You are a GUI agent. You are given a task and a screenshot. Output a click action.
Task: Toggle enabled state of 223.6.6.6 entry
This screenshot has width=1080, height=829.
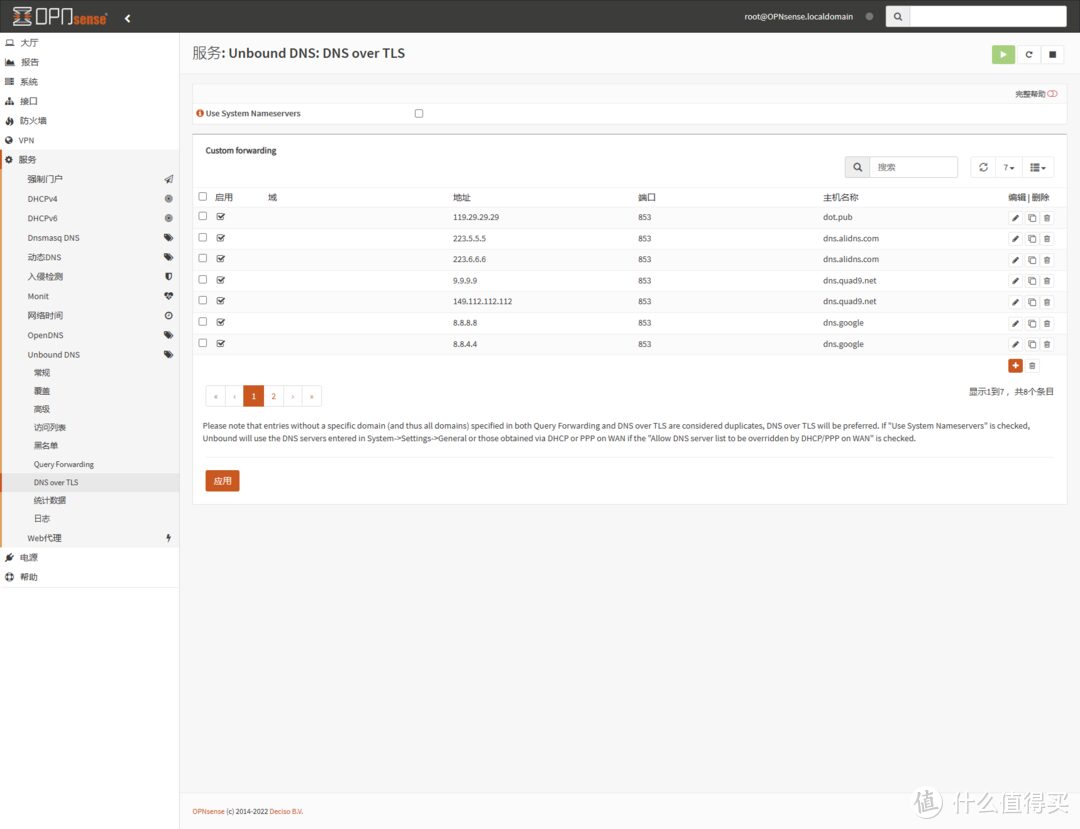(220, 259)
